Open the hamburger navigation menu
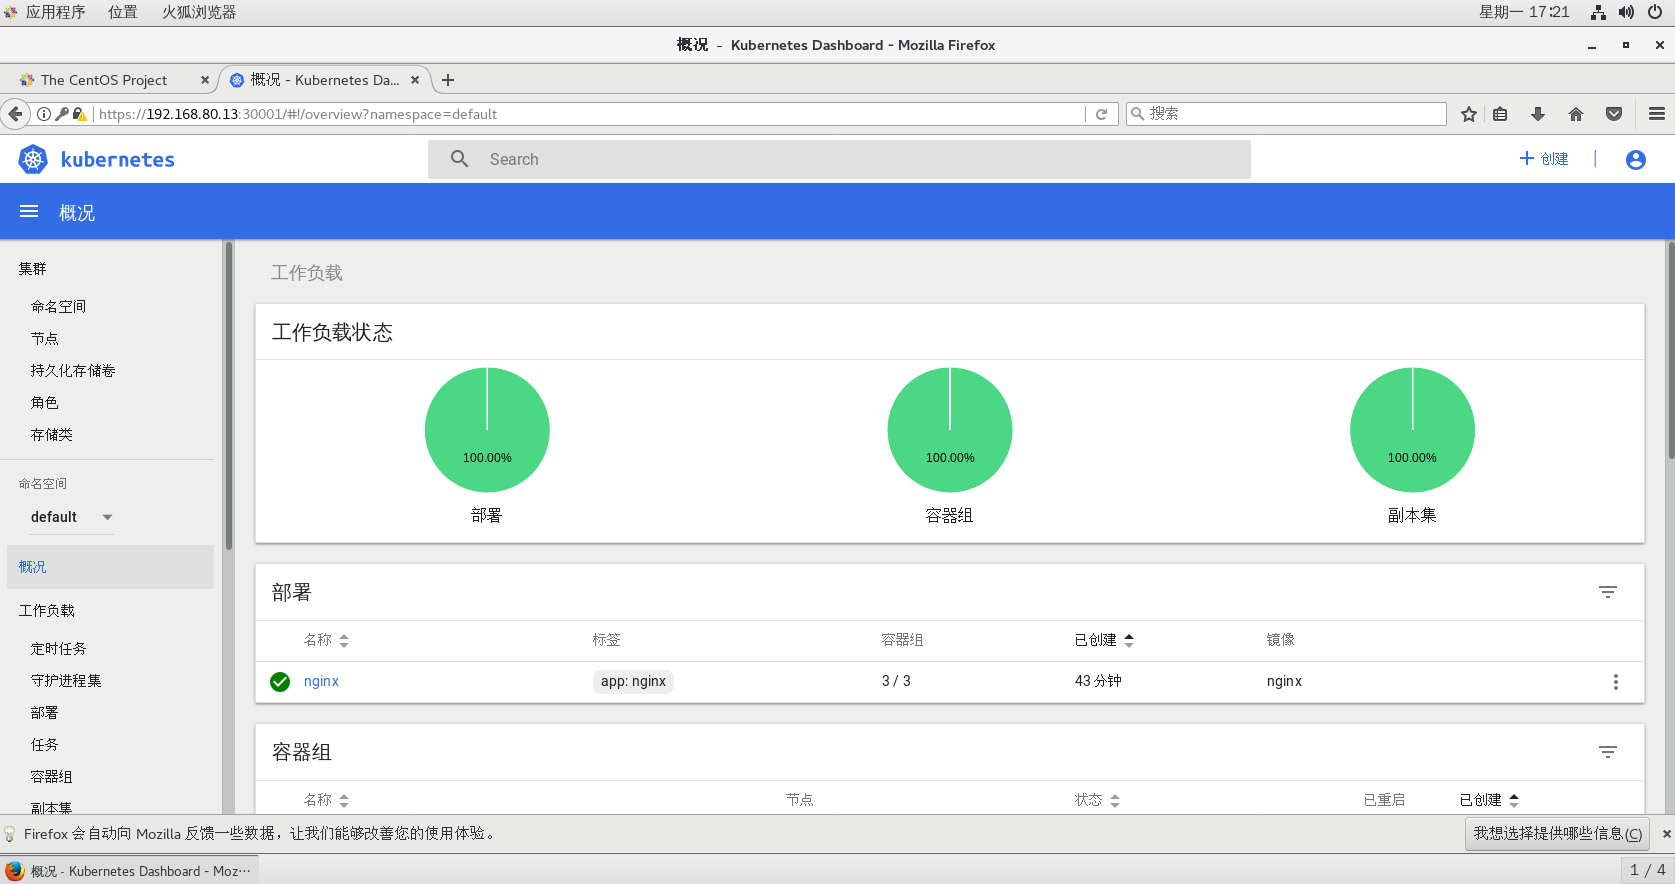The width and height of the screenshot is (1675, 884). [x=29, y=211]
